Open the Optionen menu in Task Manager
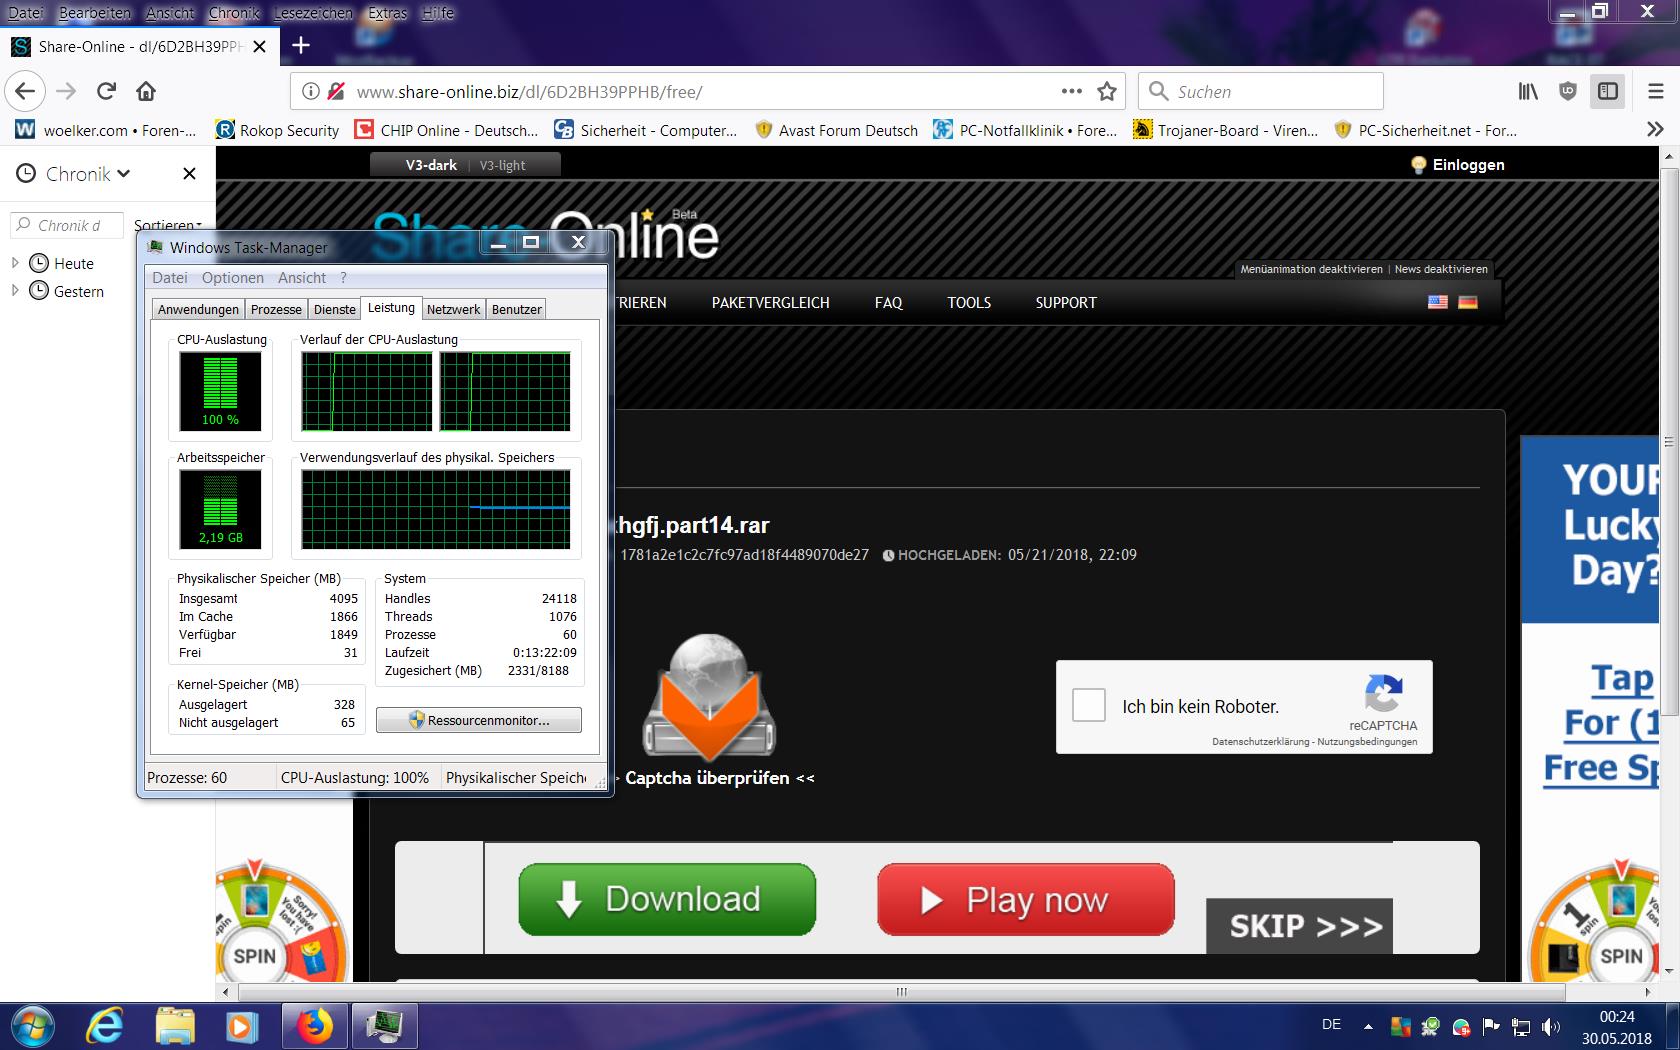The height and width of the screenshot is (1050, 1680). tap(233, 278)
